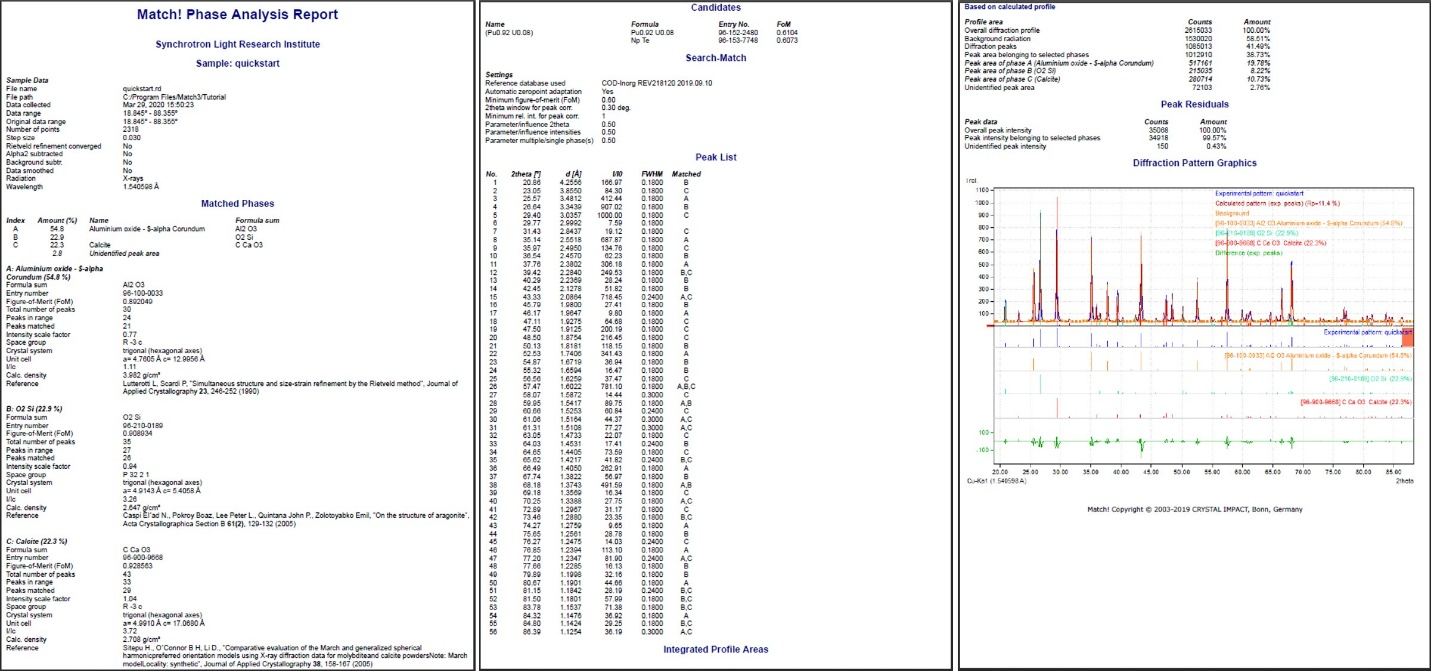Click the "Integrated Profile Areas" heading
Image resolution: width=1431 pixels, height=671 pixels.
coord(715,650)
